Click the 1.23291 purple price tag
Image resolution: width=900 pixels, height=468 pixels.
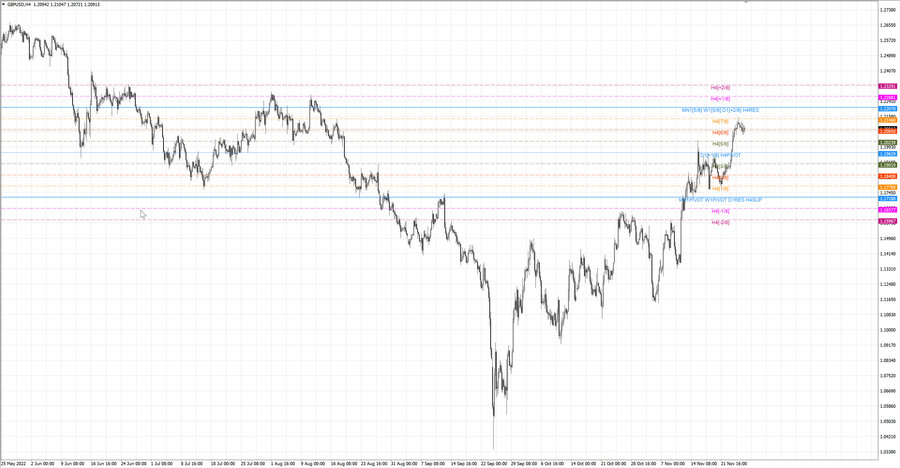click(x=887, y=86)
